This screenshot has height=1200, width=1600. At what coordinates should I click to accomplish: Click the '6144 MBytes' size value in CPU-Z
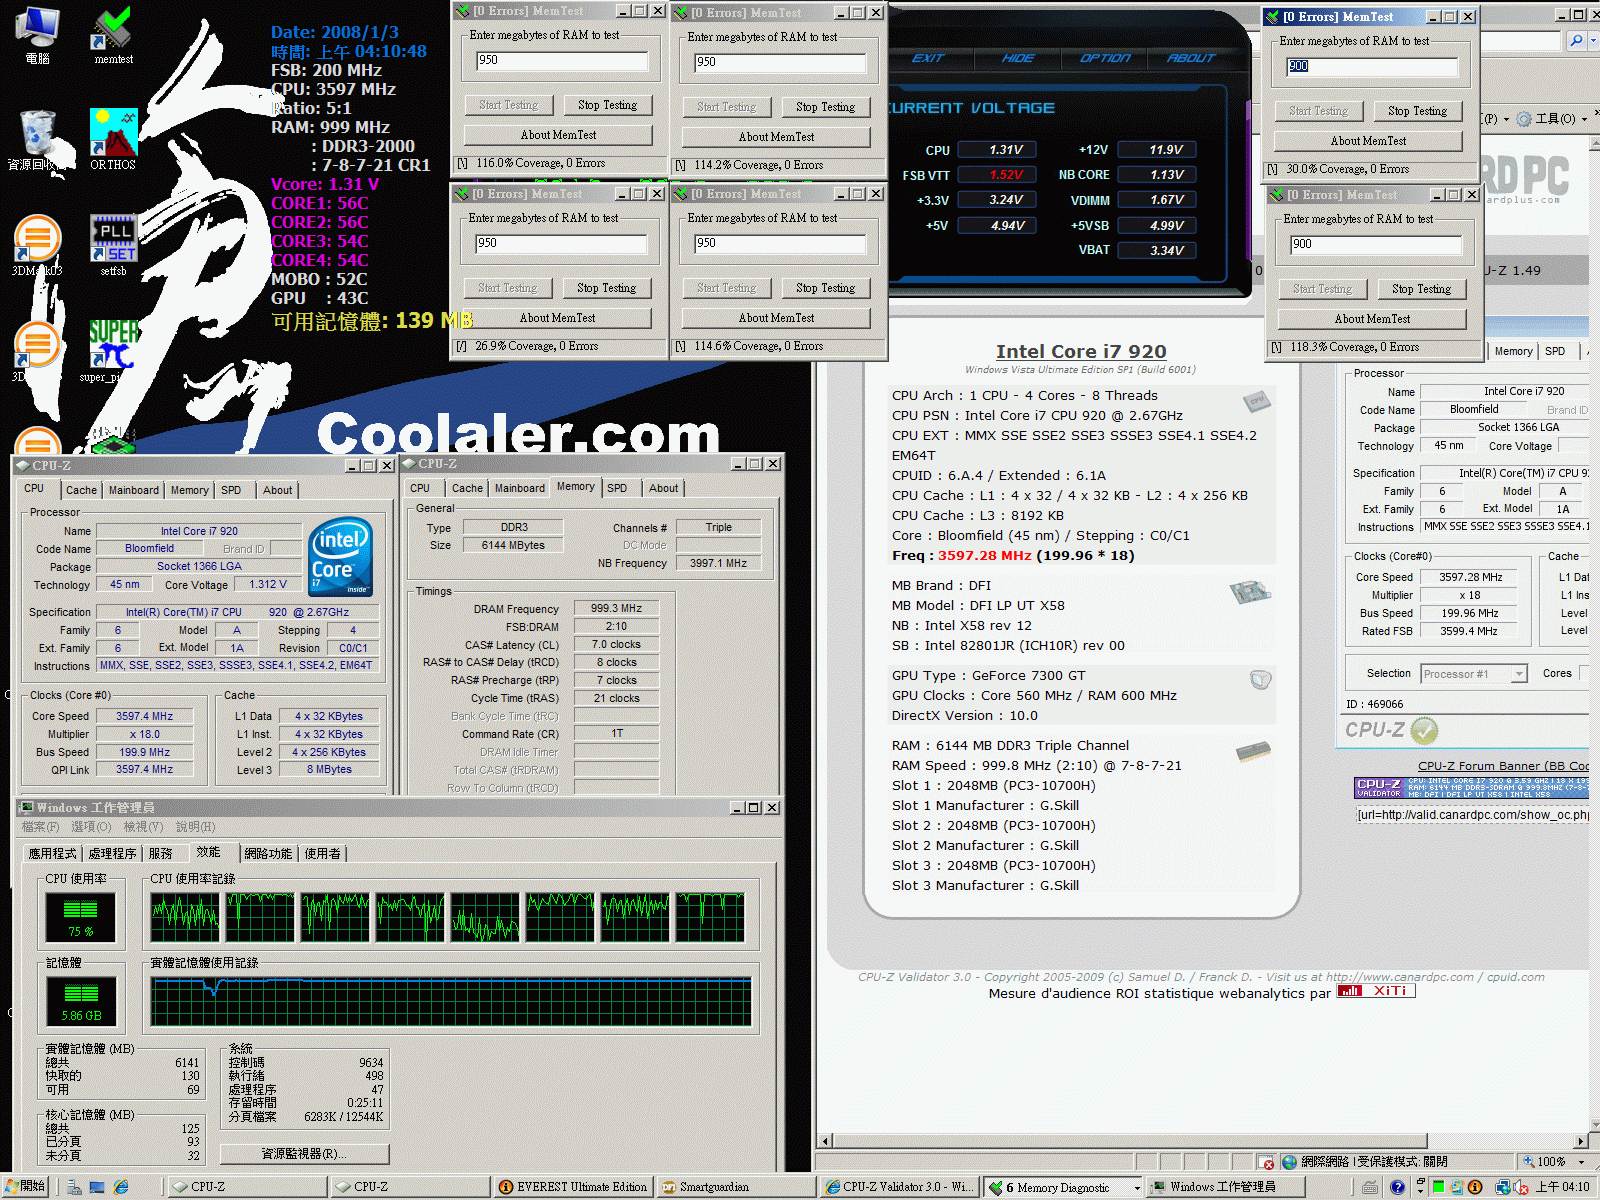[x=513, y=546]
